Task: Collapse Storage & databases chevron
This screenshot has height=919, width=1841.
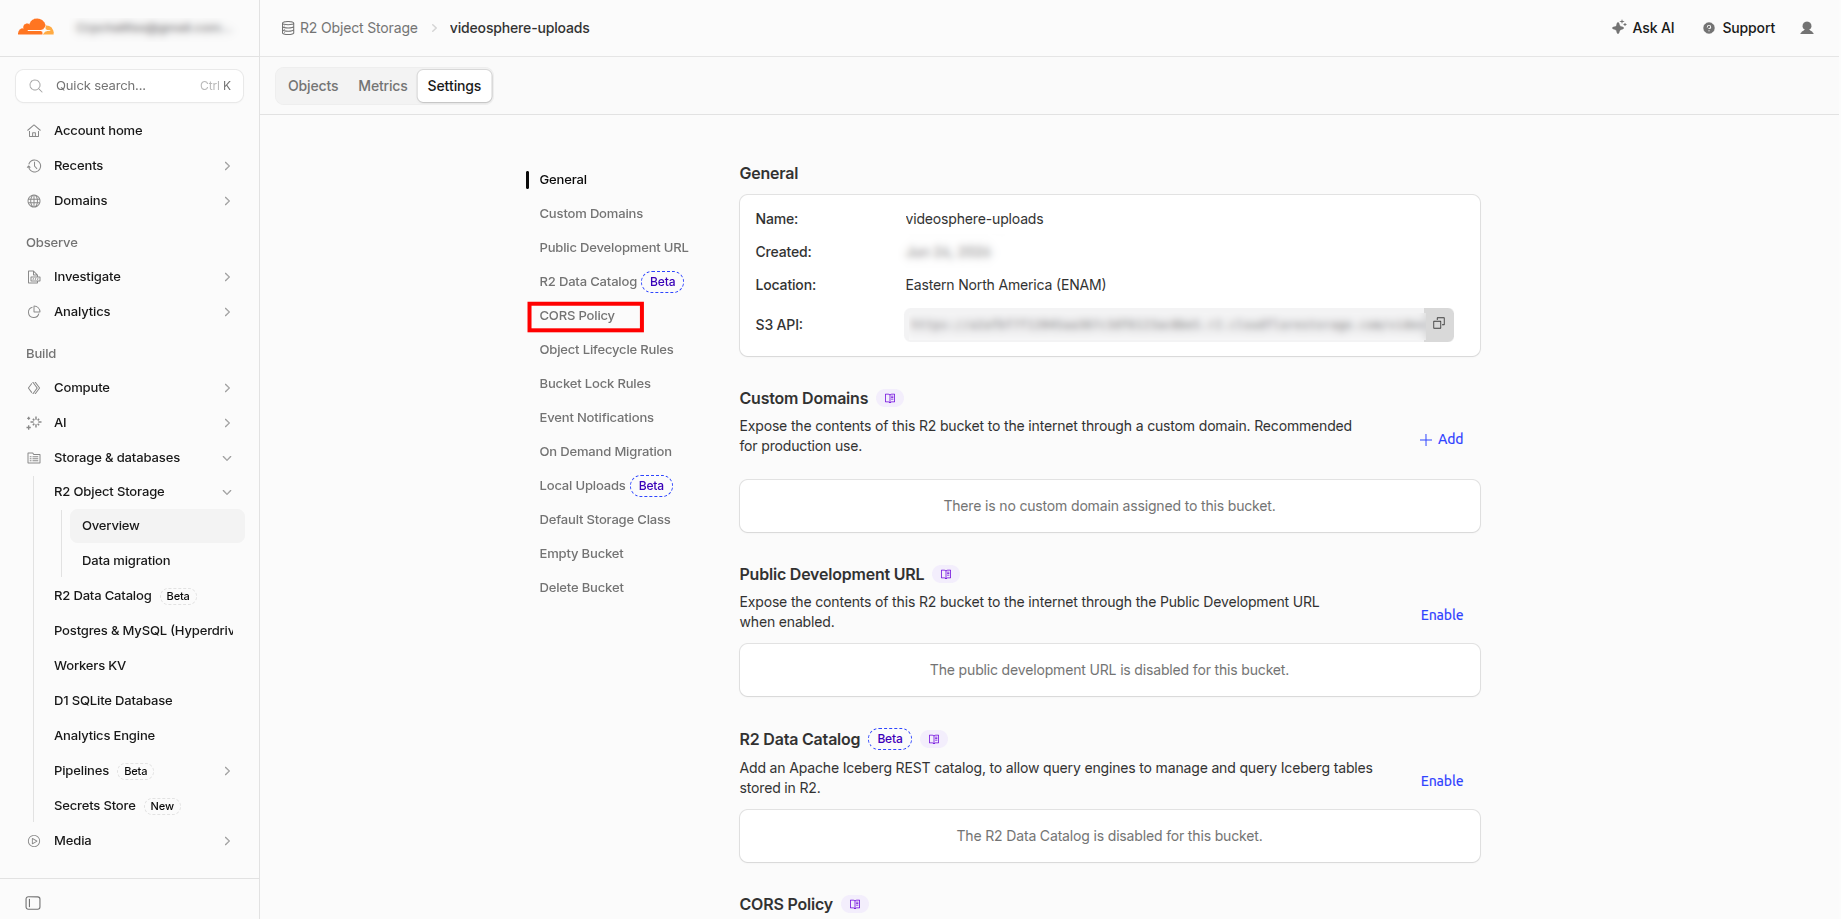Action: click(x=227, y=458)
